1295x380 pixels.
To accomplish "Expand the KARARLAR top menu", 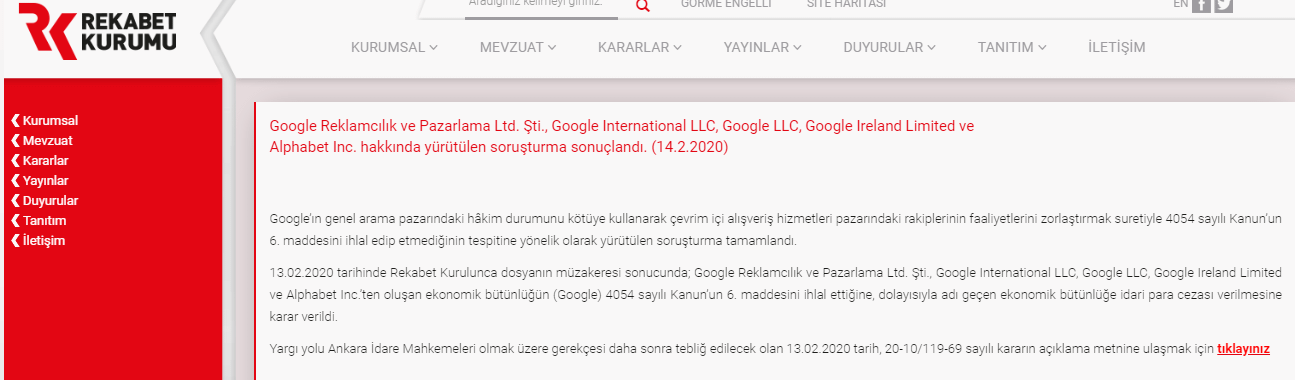I will click(640, 47).
